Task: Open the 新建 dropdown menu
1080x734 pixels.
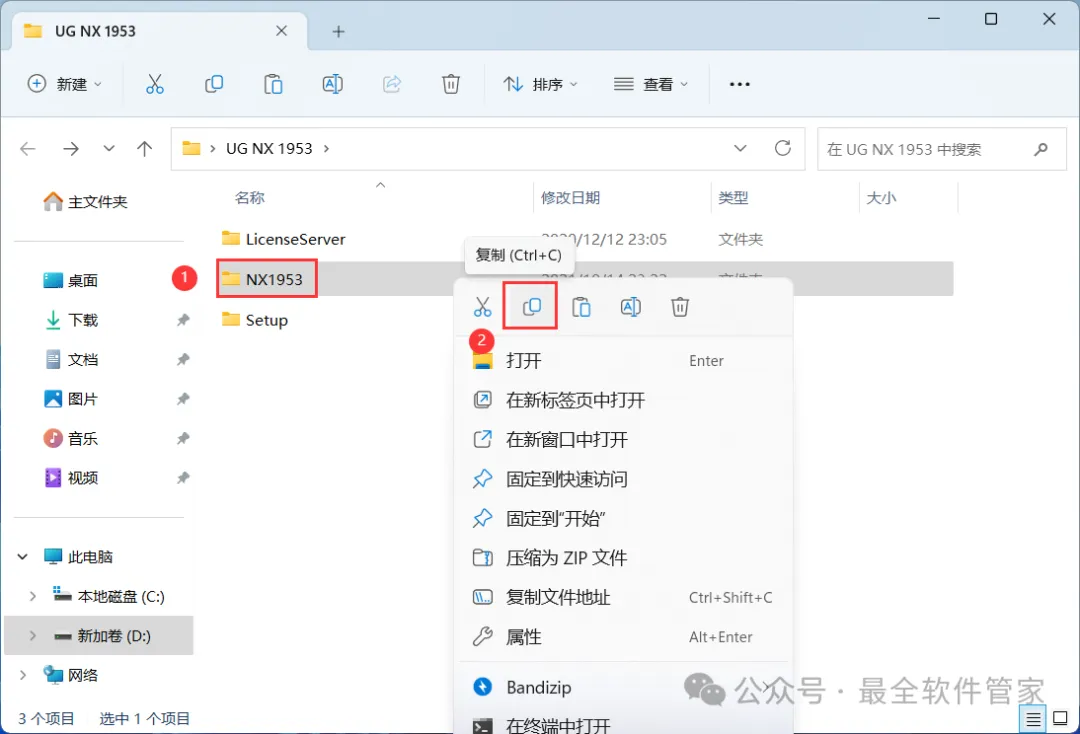Action: pyautogui.click(x=65, y=84)
